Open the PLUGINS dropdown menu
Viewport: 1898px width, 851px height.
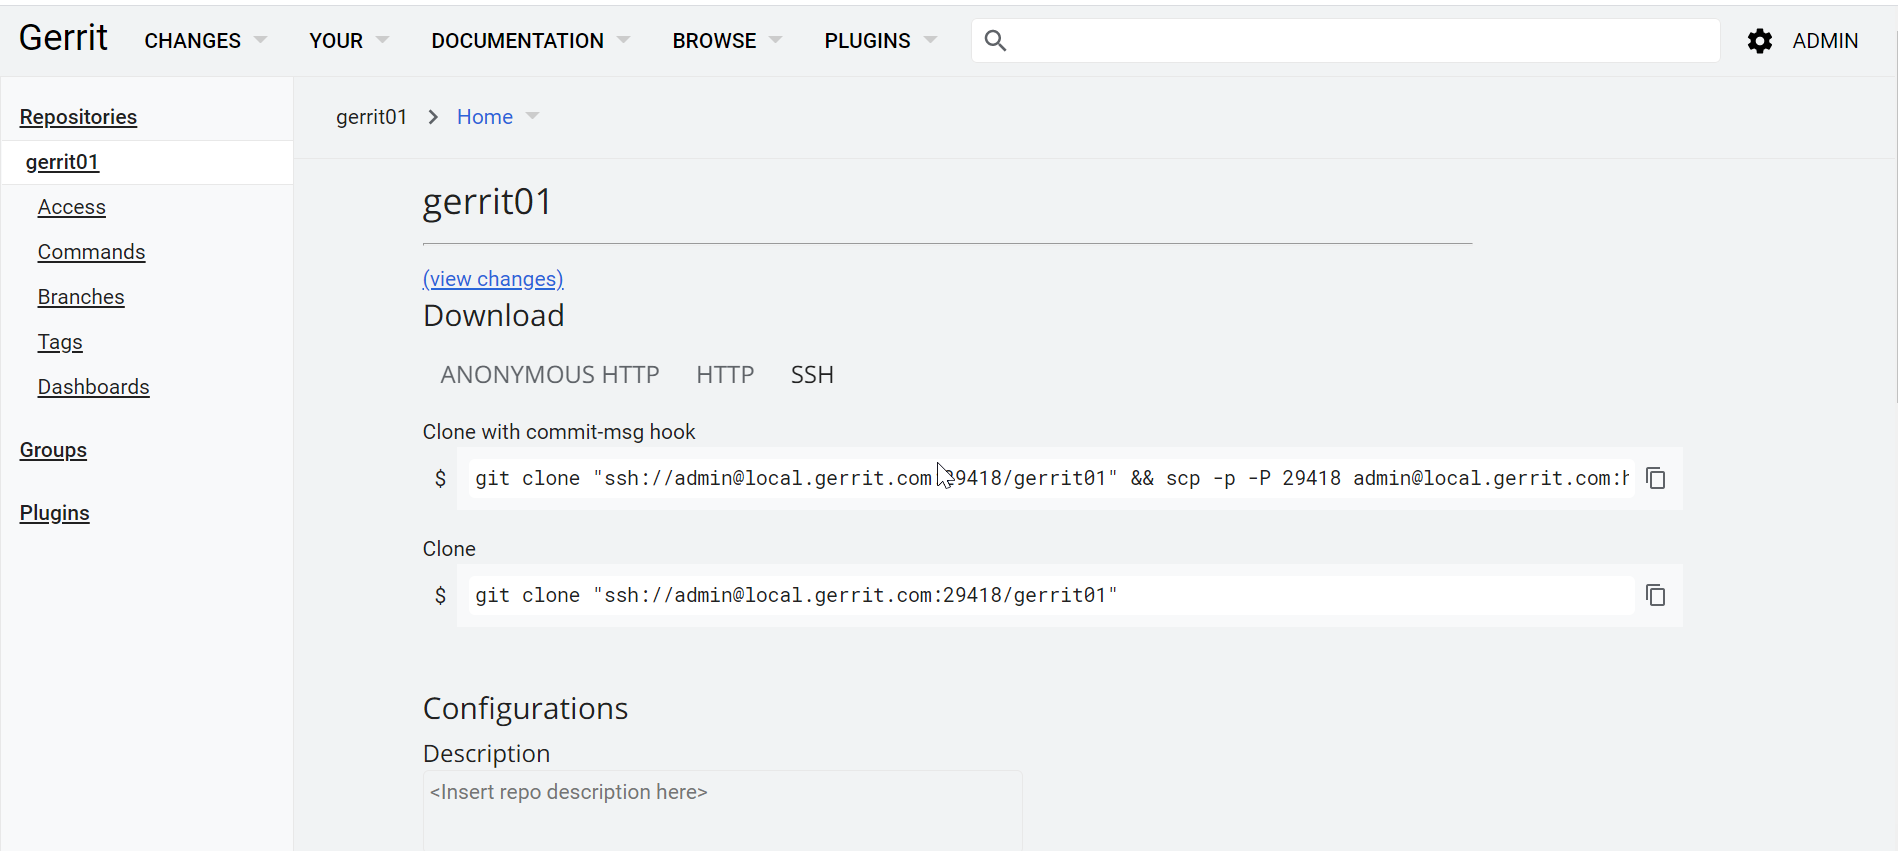[x=881, y=41]
